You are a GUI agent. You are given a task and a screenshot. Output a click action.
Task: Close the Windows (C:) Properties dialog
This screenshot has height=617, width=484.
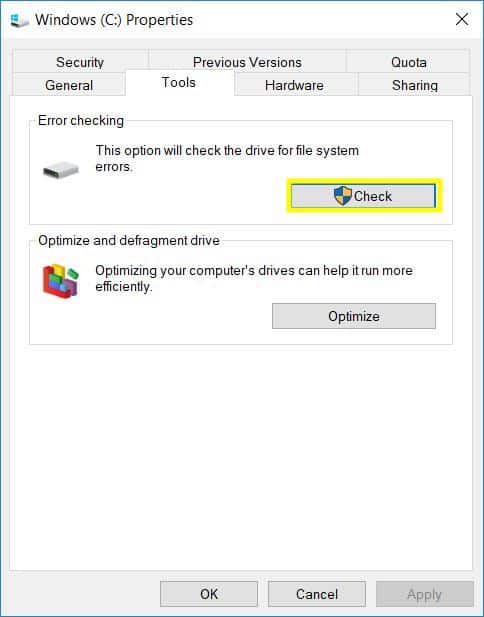pos(462,19)
